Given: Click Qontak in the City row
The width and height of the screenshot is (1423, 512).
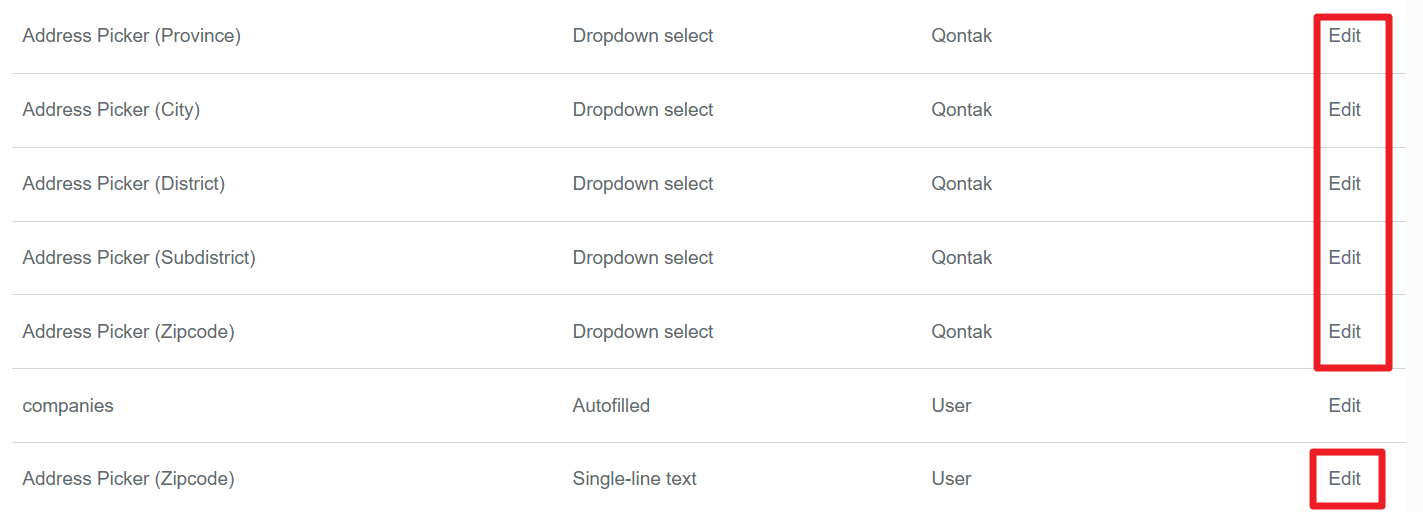Looking at the screenshot, I should [x=961, y=110].
